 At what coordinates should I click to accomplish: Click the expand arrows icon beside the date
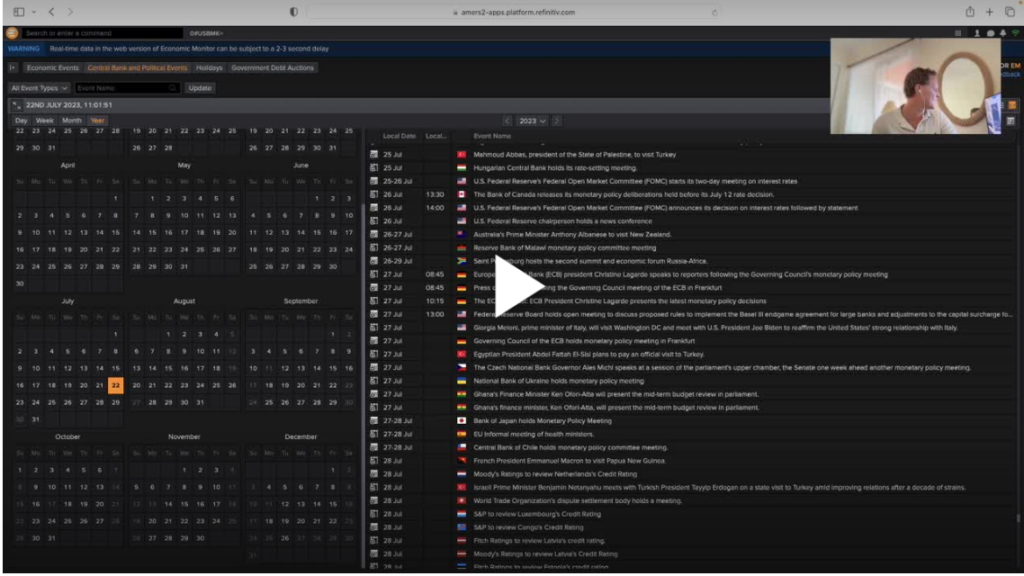tap(16, 105)
